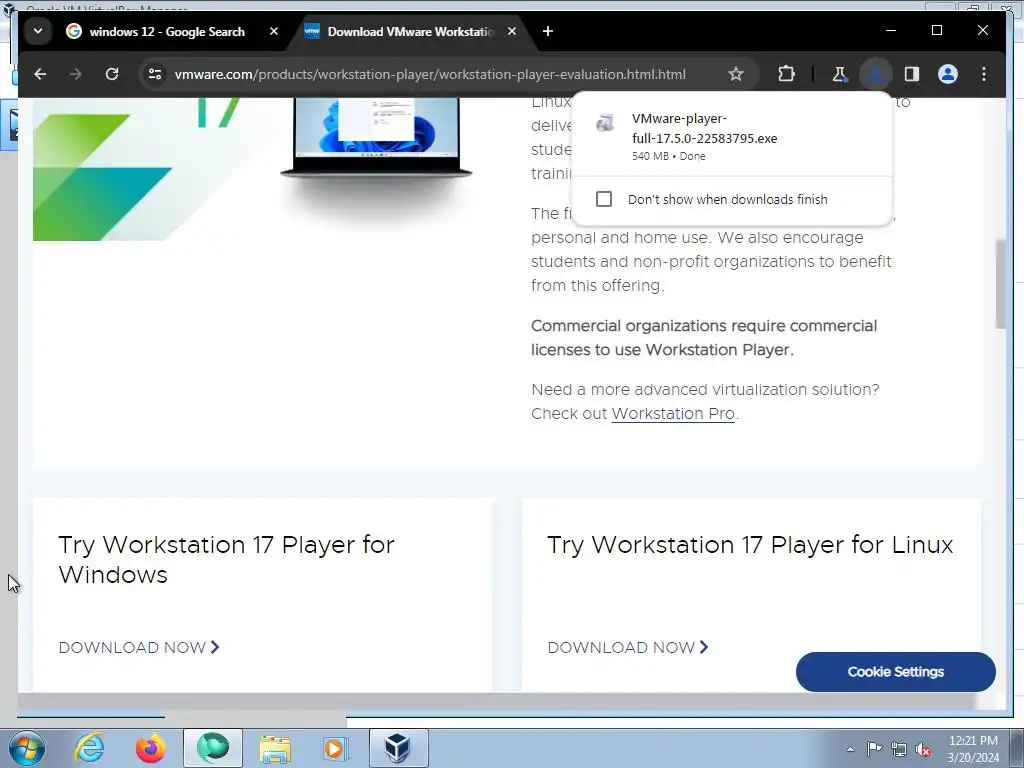The width and height of the screenshot is (1024, 768).
Task: Switch to windows 12 Google Search tab
Action: coord(167,31)
